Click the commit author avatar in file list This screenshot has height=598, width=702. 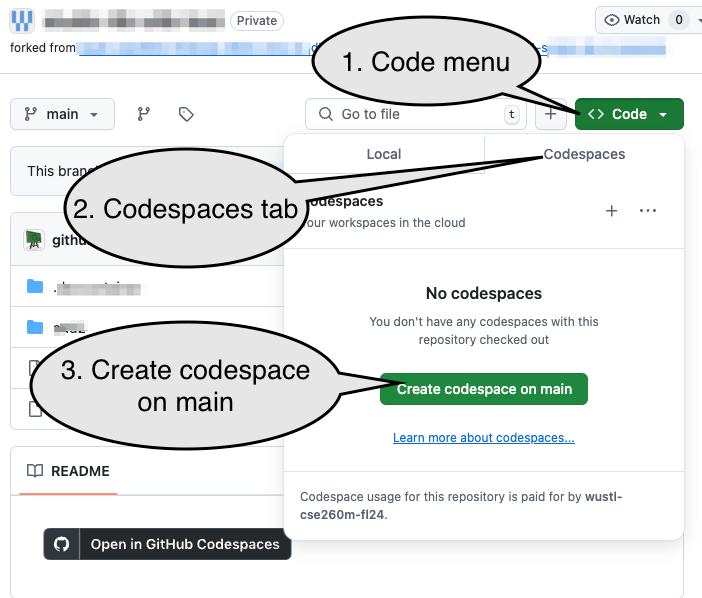click(x=34, y=240)
